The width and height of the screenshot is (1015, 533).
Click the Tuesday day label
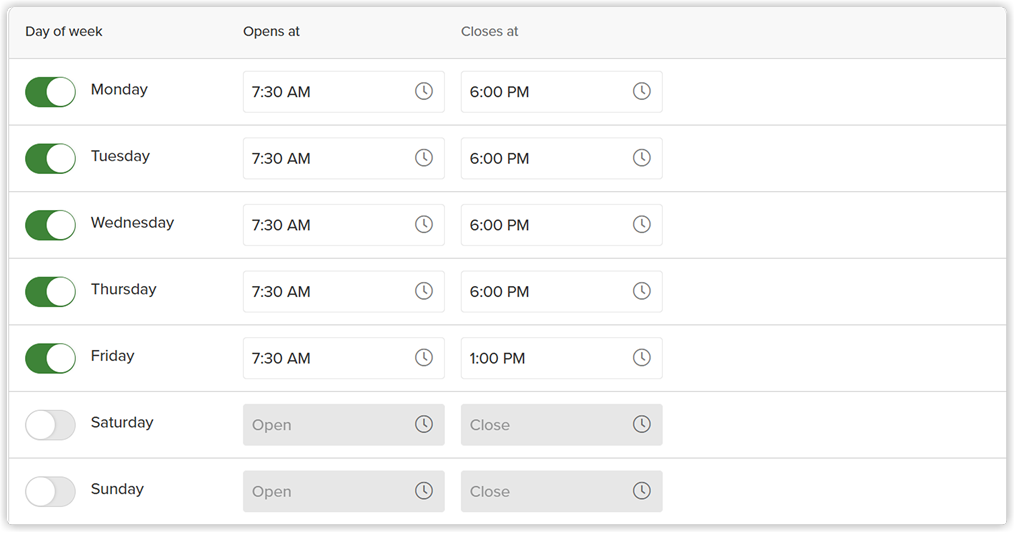coord(120,156)
